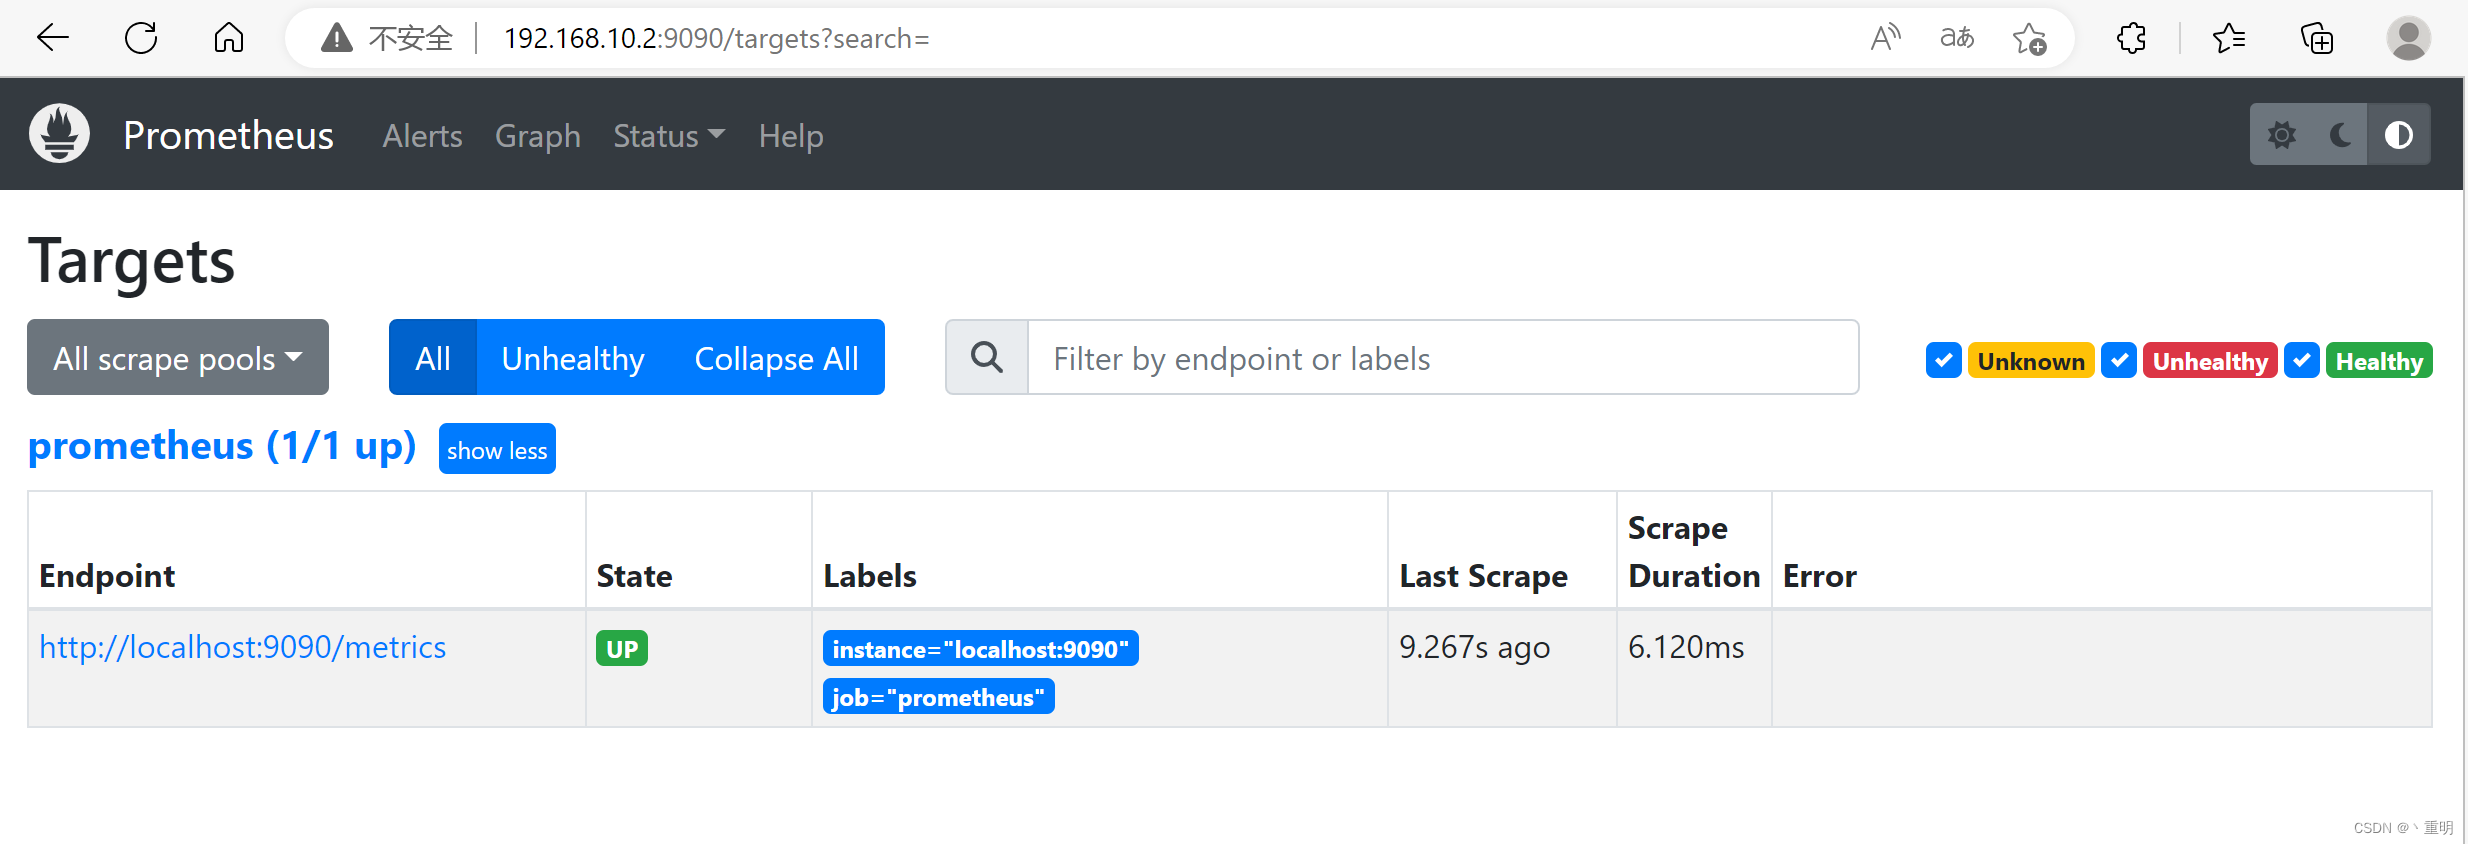Click the red Unhealthy badge
Screen dimensions: 2468x844
click(x=2210, y=360)
